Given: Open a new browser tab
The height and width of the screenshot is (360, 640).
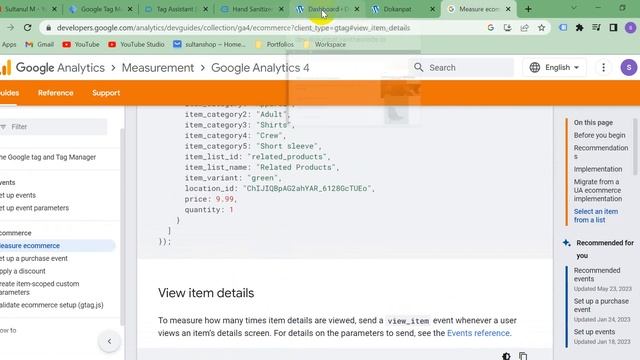Looking at the screenshot, I should click(528, 9).
